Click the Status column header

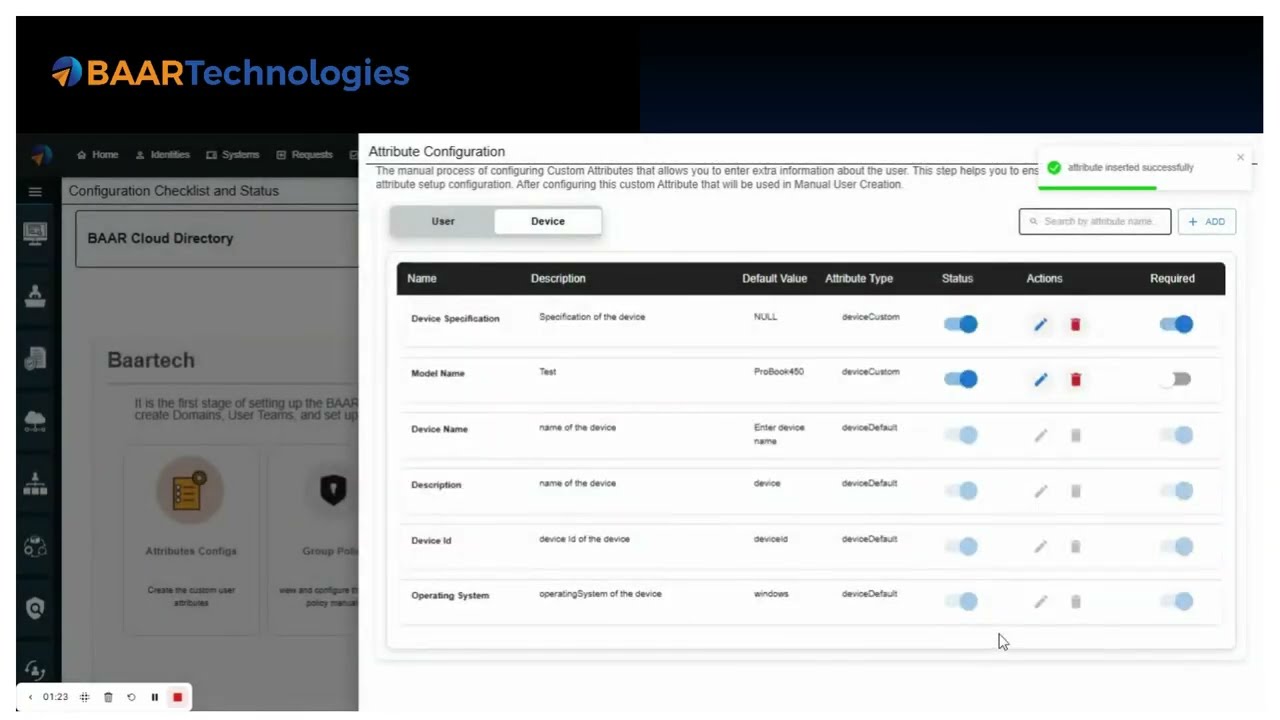(957, 279)
